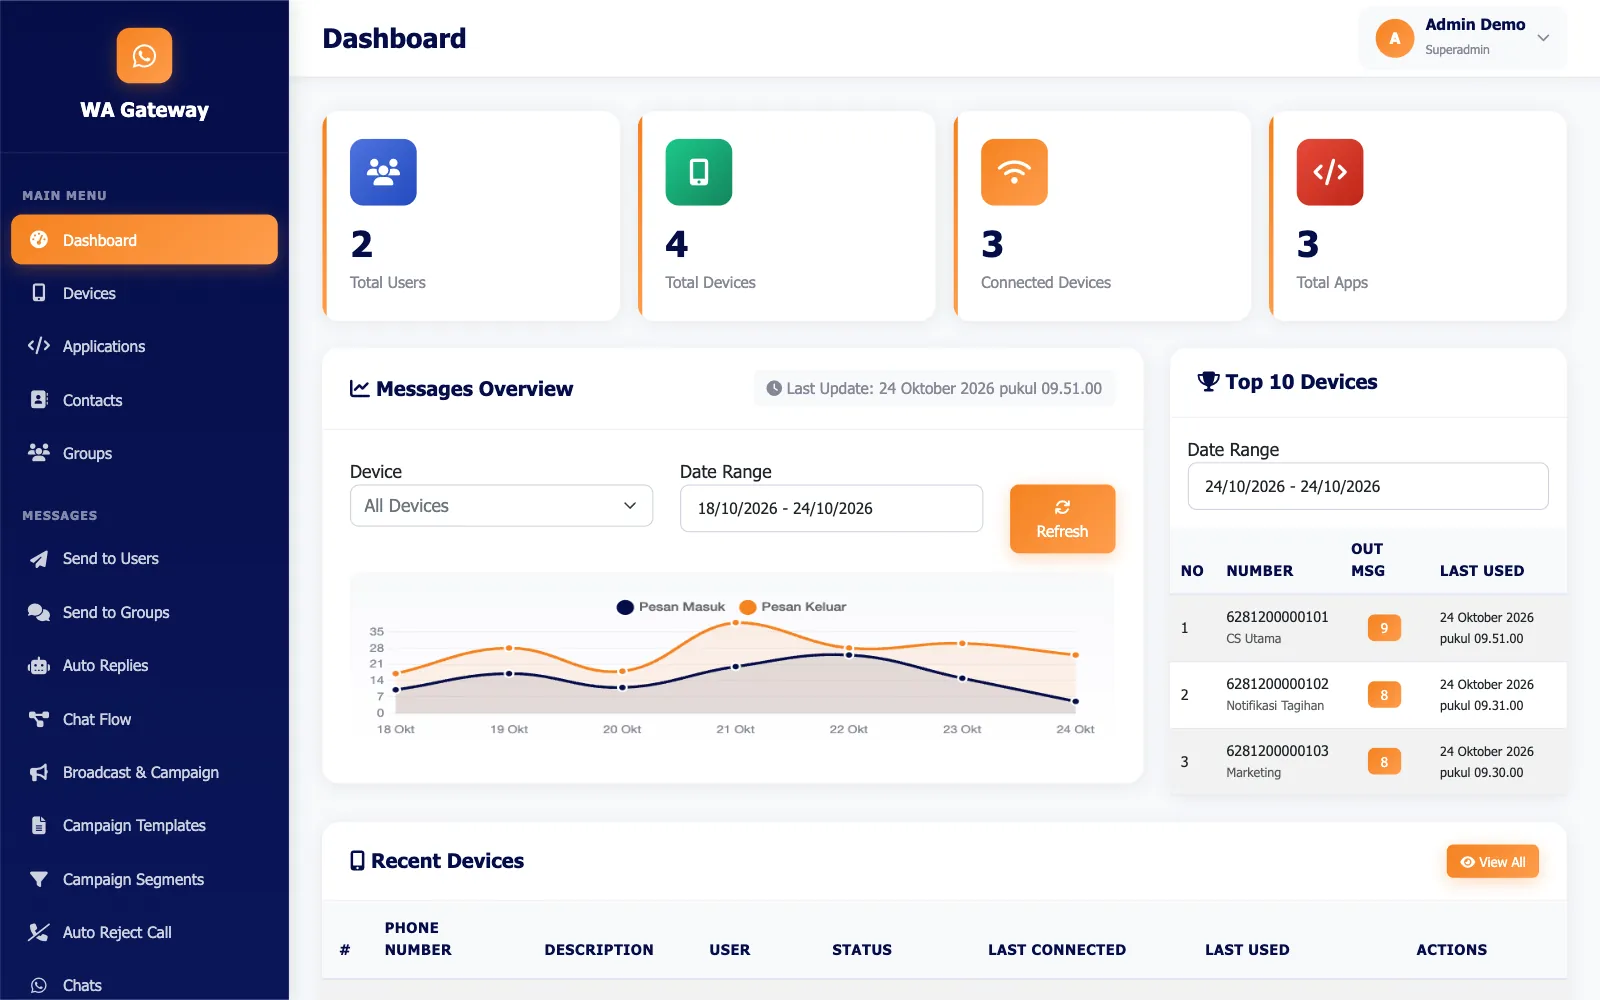Click the number 6281200000101 in Top Devices
The width and height of the screenshot is (1600, 1000).
point(1277,617)
